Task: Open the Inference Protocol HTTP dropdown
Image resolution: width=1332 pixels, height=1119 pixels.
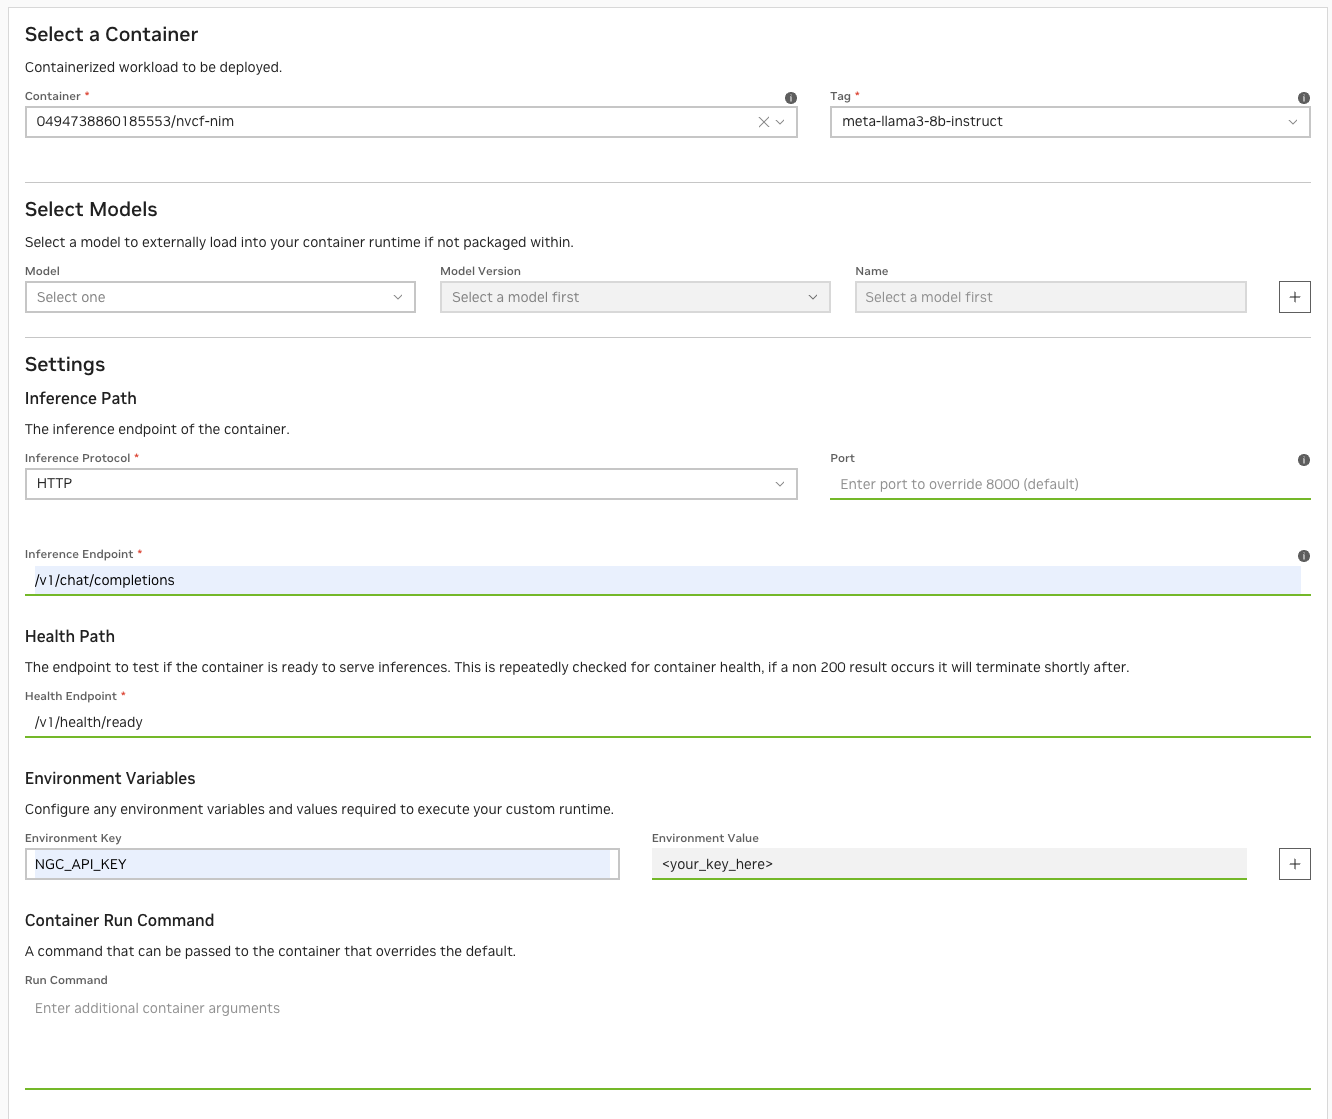Action: (410, 484)
